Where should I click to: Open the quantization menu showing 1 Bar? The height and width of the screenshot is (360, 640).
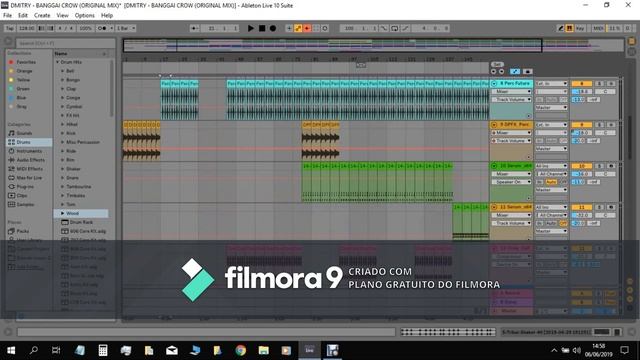tap(126, 28)
